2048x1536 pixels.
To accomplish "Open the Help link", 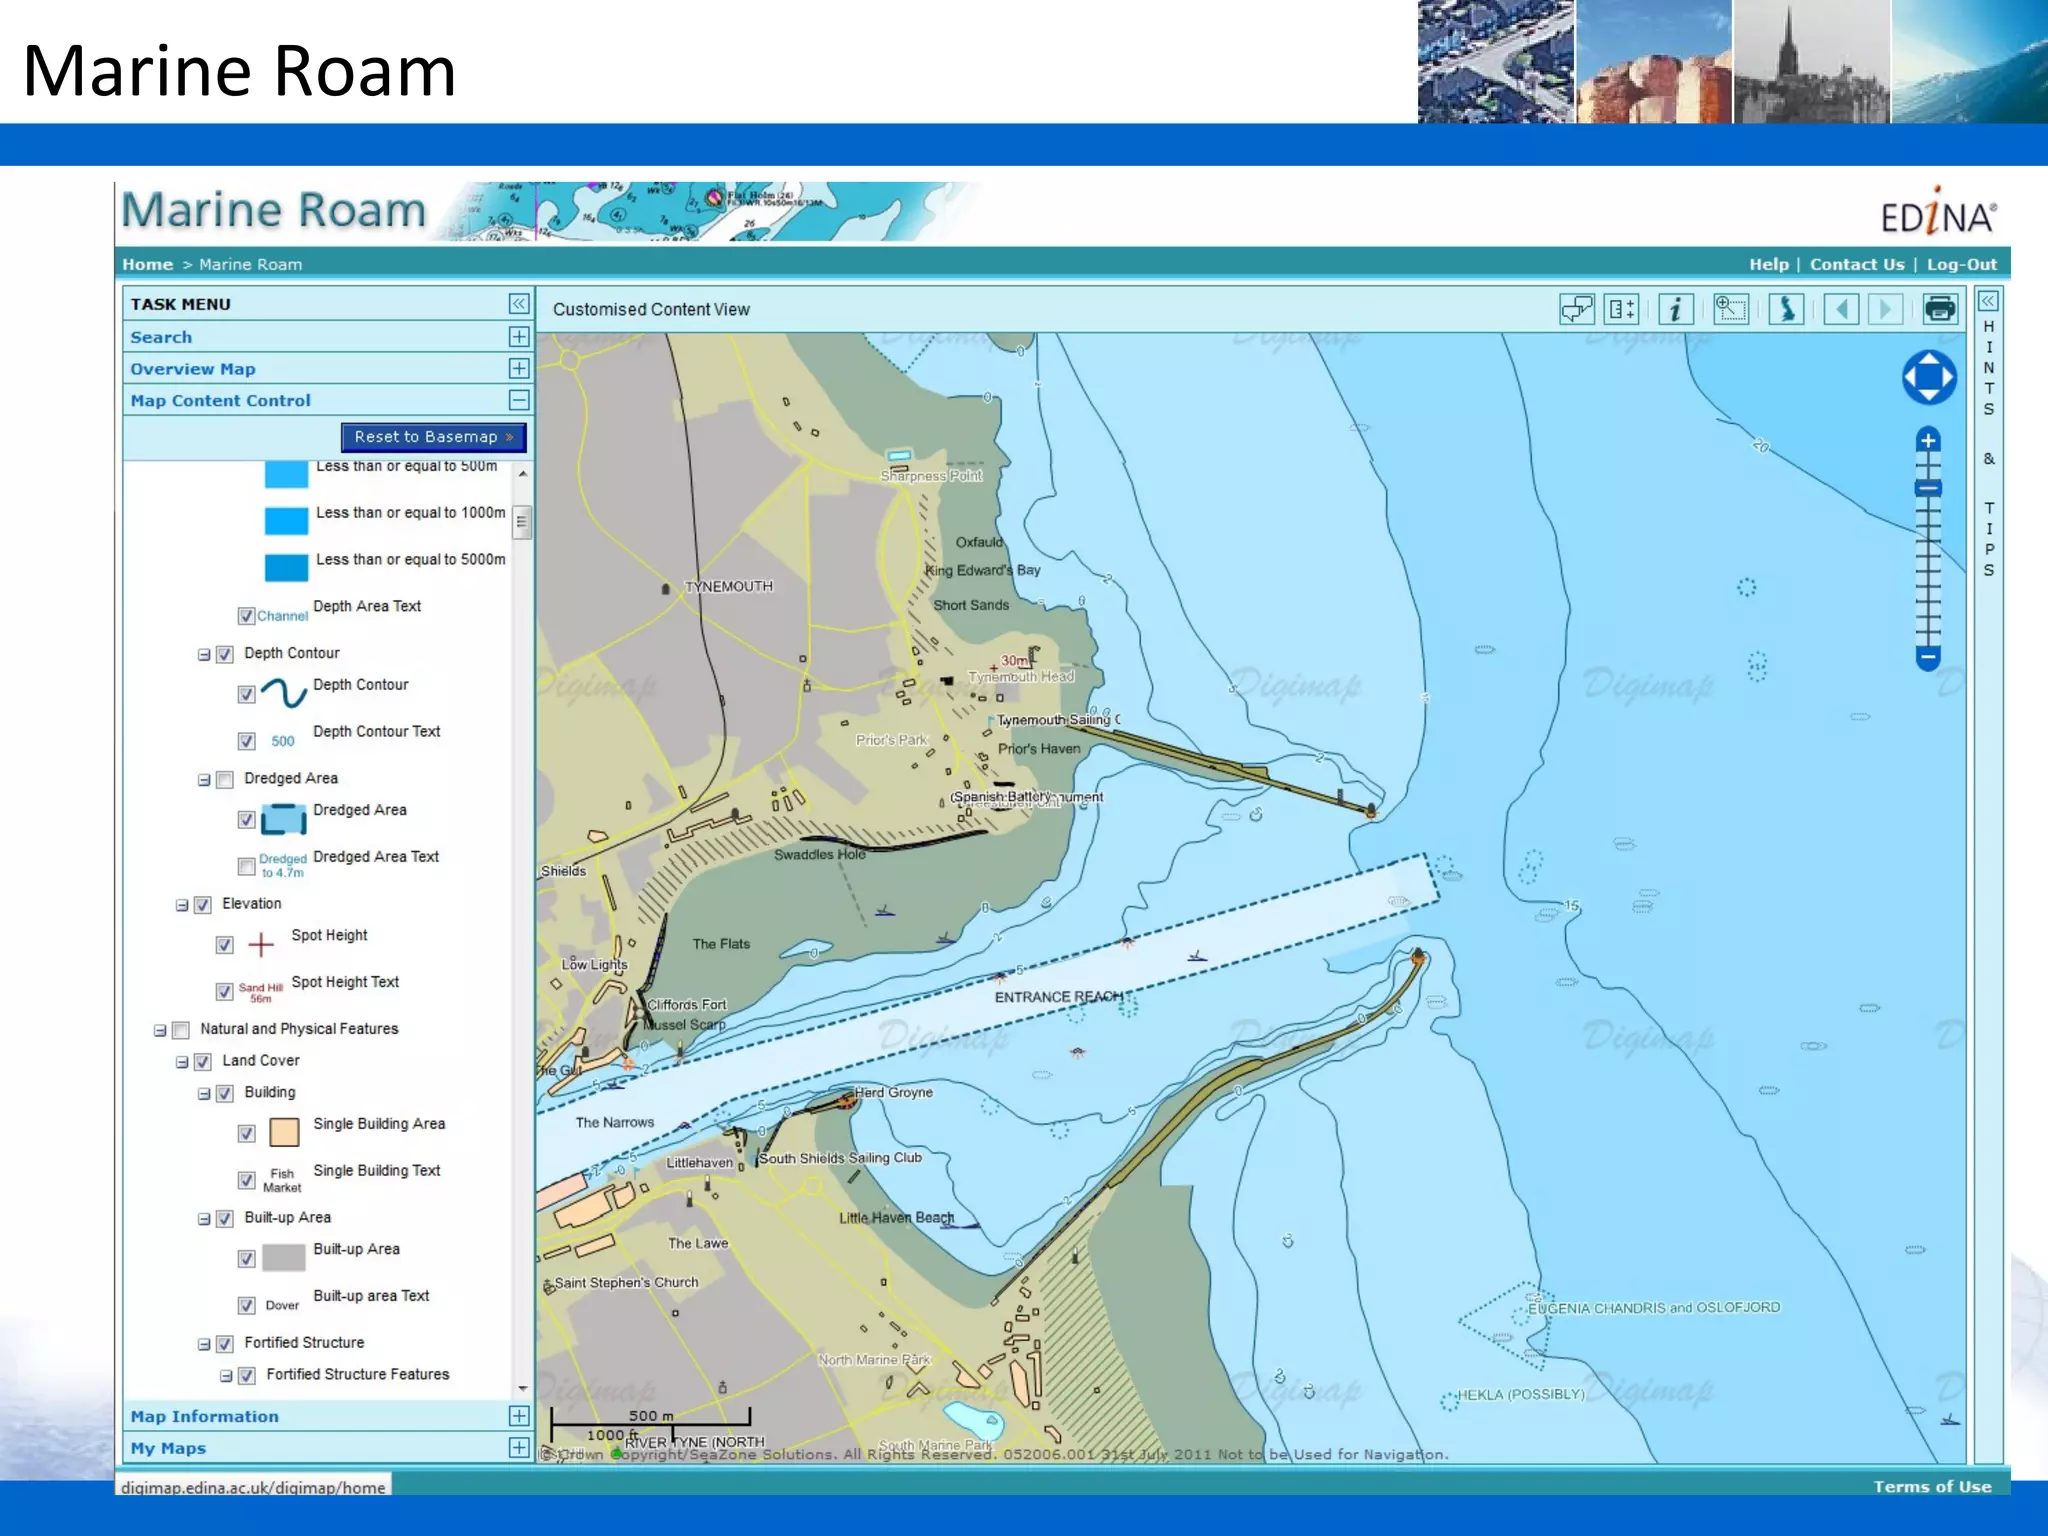I will click(x=1768, y=264).
